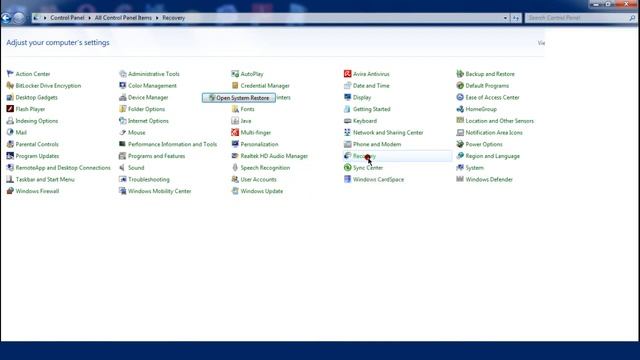Open the Location and Other Sensors link
This screenshot has height=360, width=640.
pyautogui.click(x=500, y=121)
